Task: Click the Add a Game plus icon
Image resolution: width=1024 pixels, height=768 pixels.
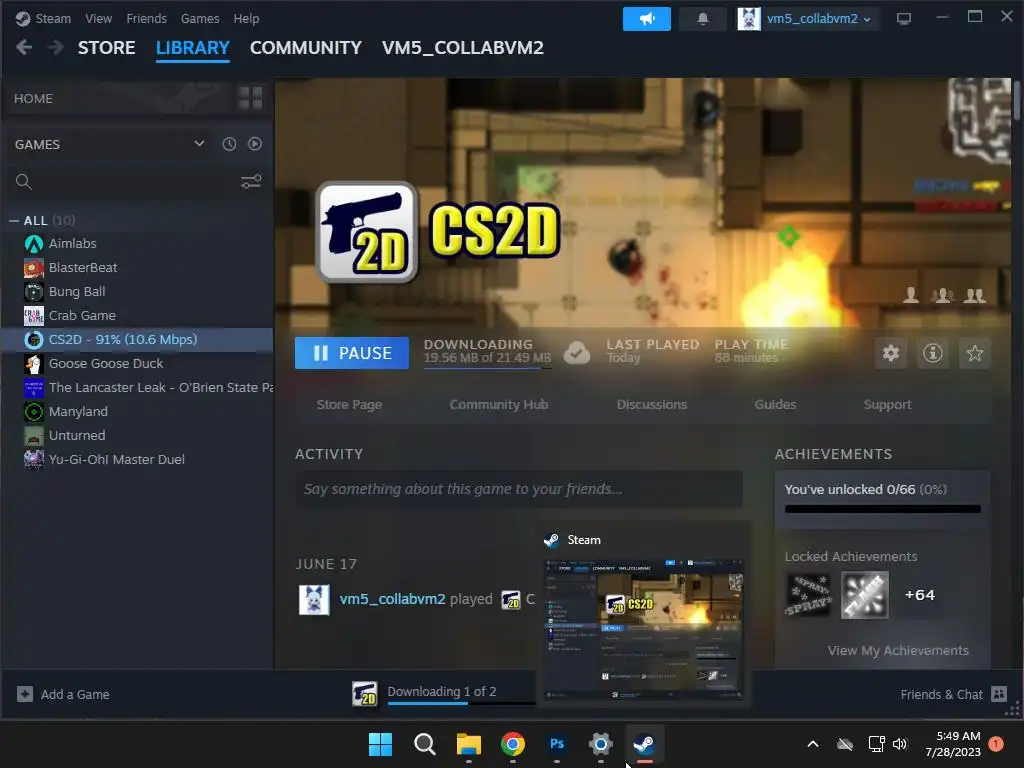Action: pos(25,694)
